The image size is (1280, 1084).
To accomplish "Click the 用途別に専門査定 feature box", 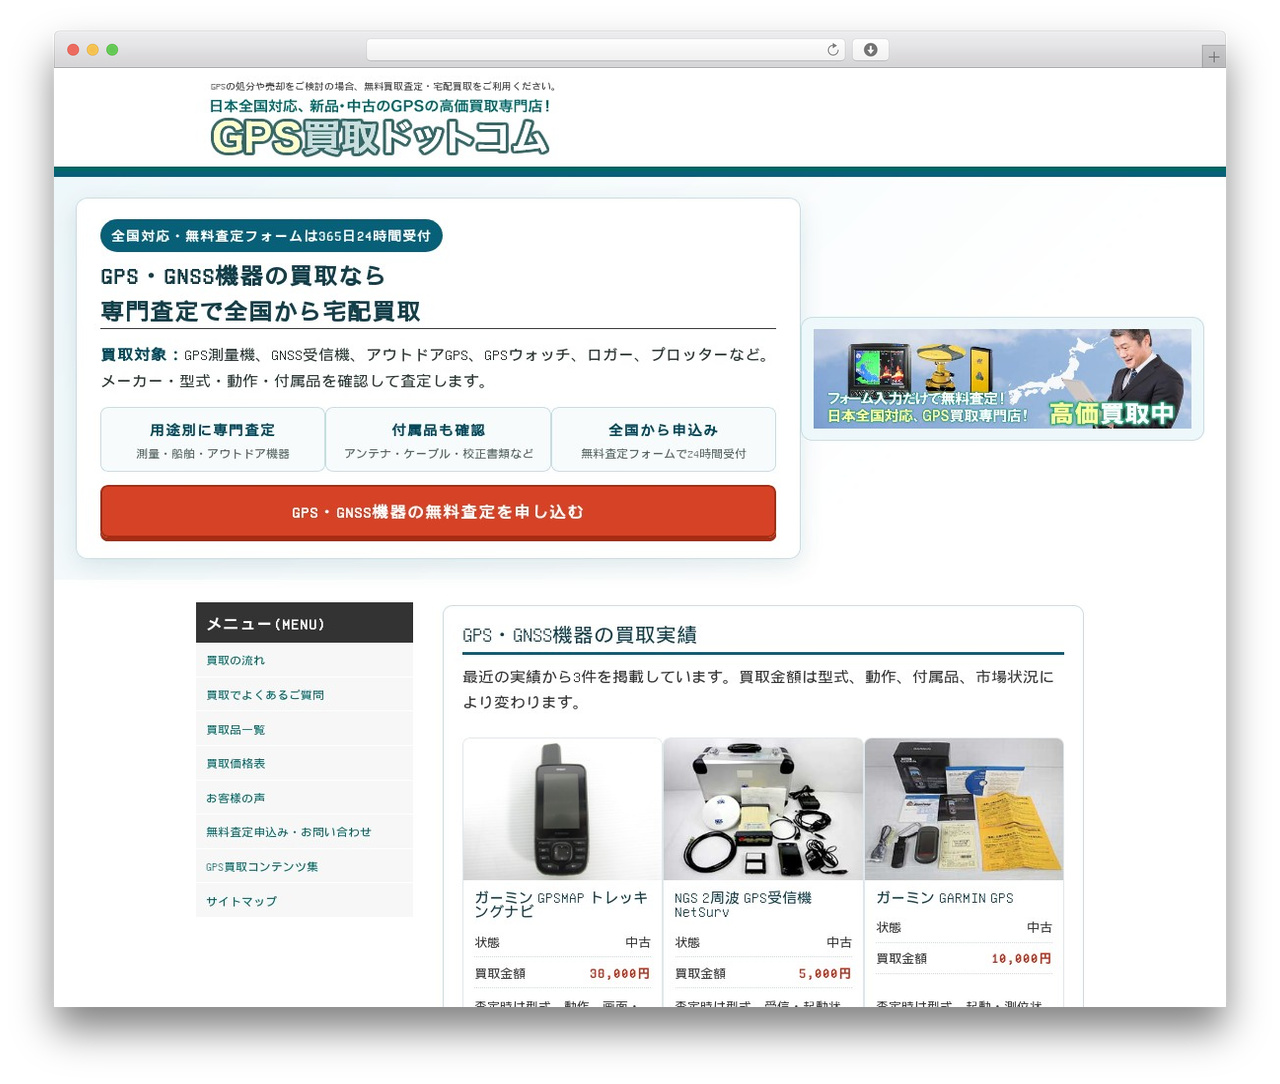I will pos(213,440).
